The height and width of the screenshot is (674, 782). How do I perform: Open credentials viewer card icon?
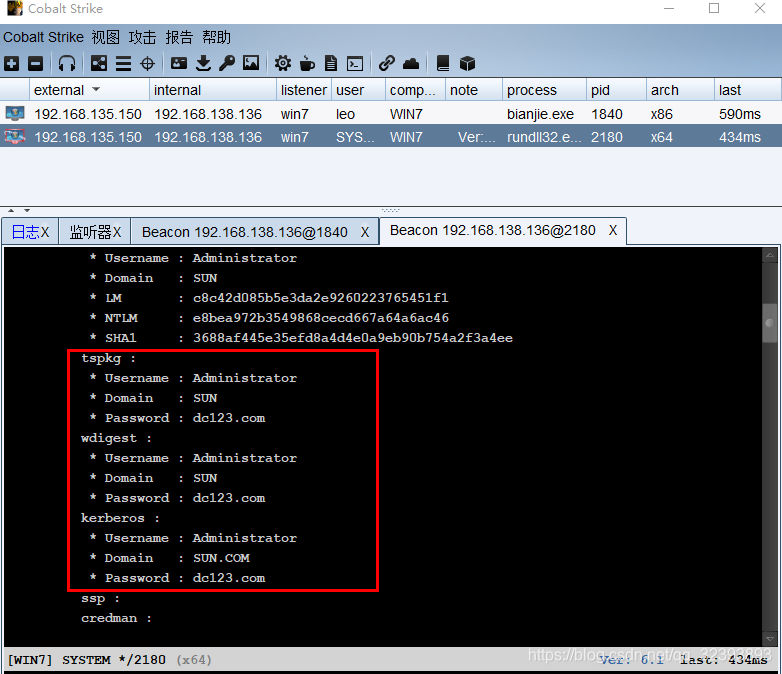[179, 63]
